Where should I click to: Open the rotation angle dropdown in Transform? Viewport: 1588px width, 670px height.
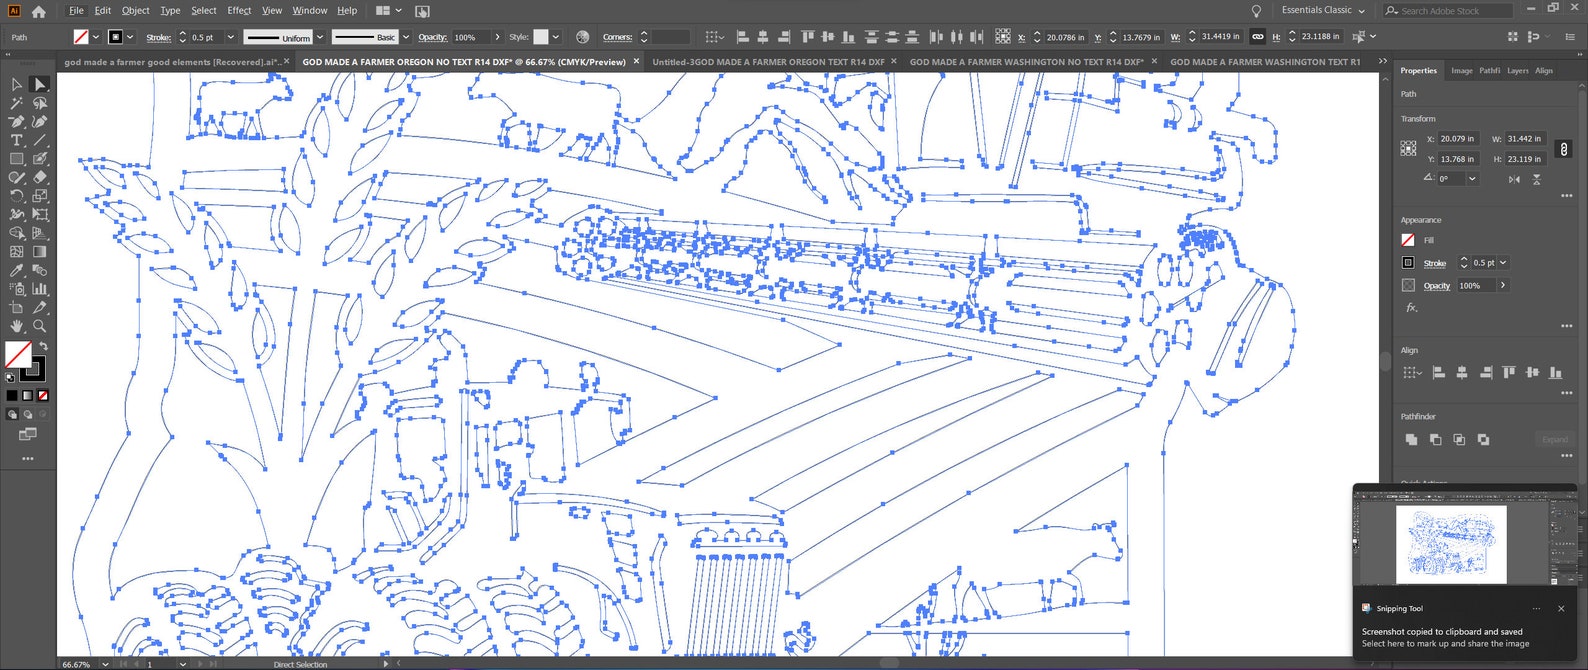(1472, 179)
